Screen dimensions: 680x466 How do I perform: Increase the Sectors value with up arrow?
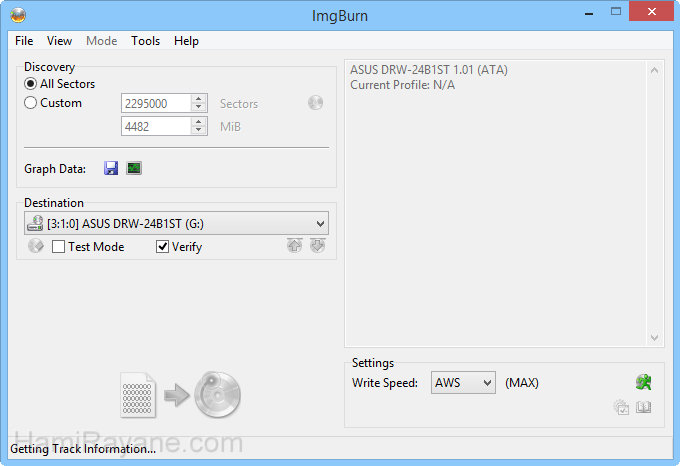(199, 98)
